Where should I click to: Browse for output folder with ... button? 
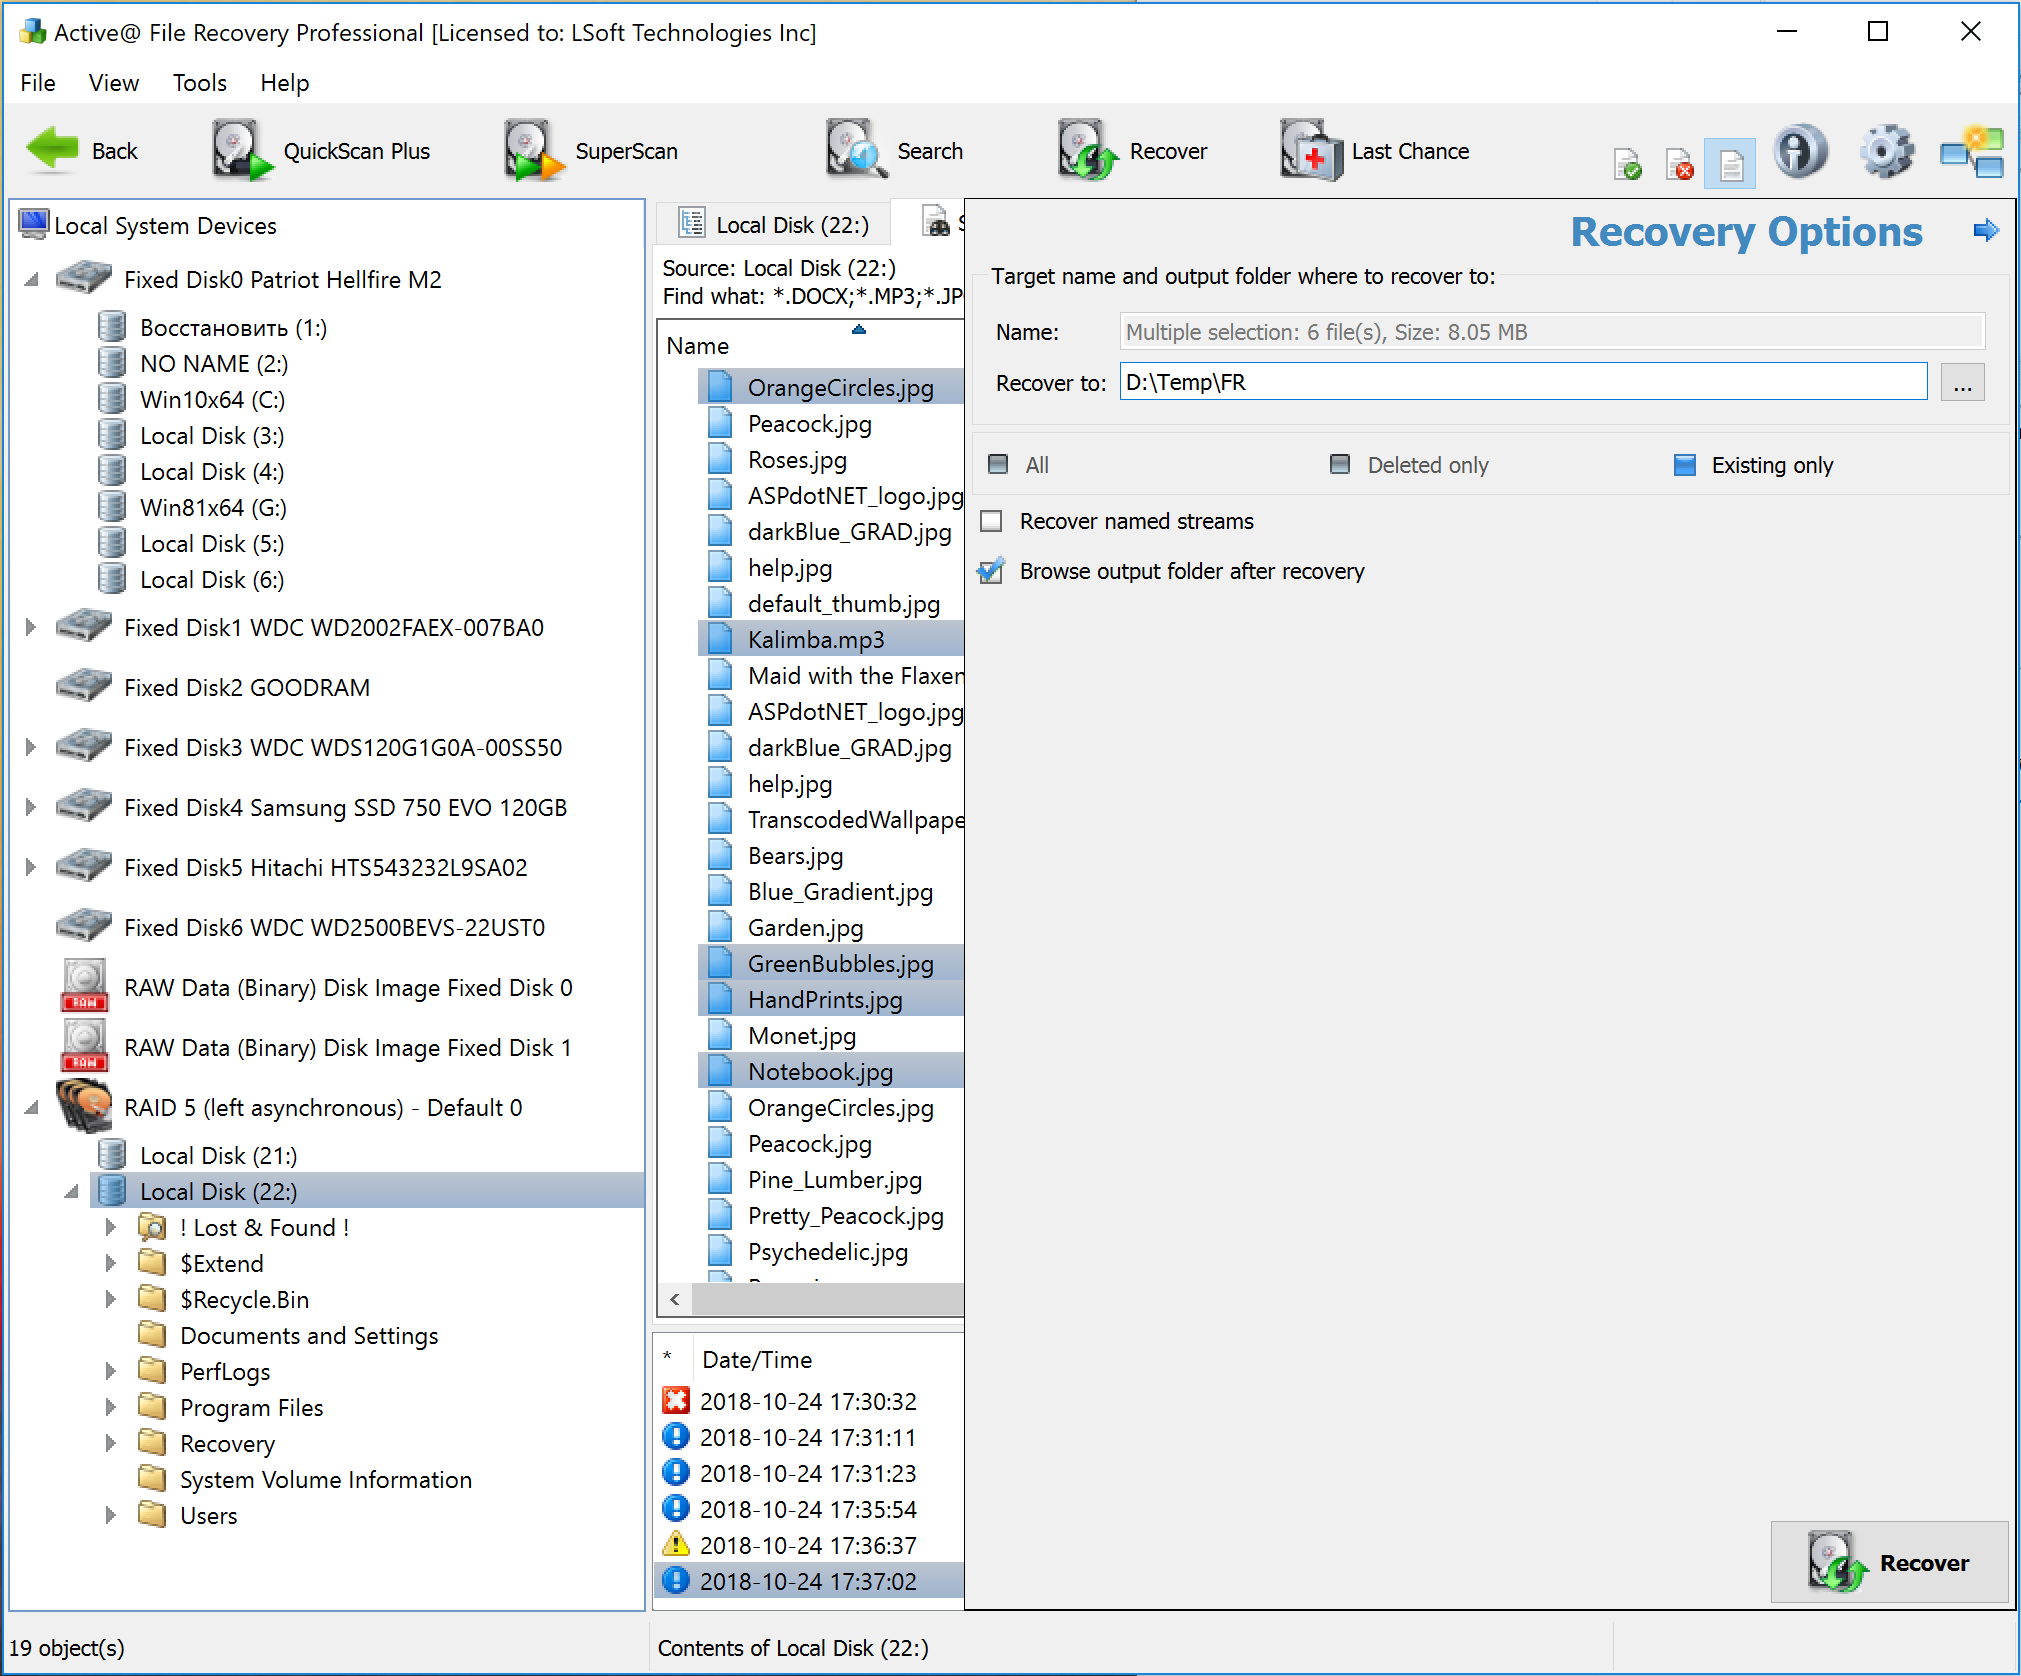1962,382
